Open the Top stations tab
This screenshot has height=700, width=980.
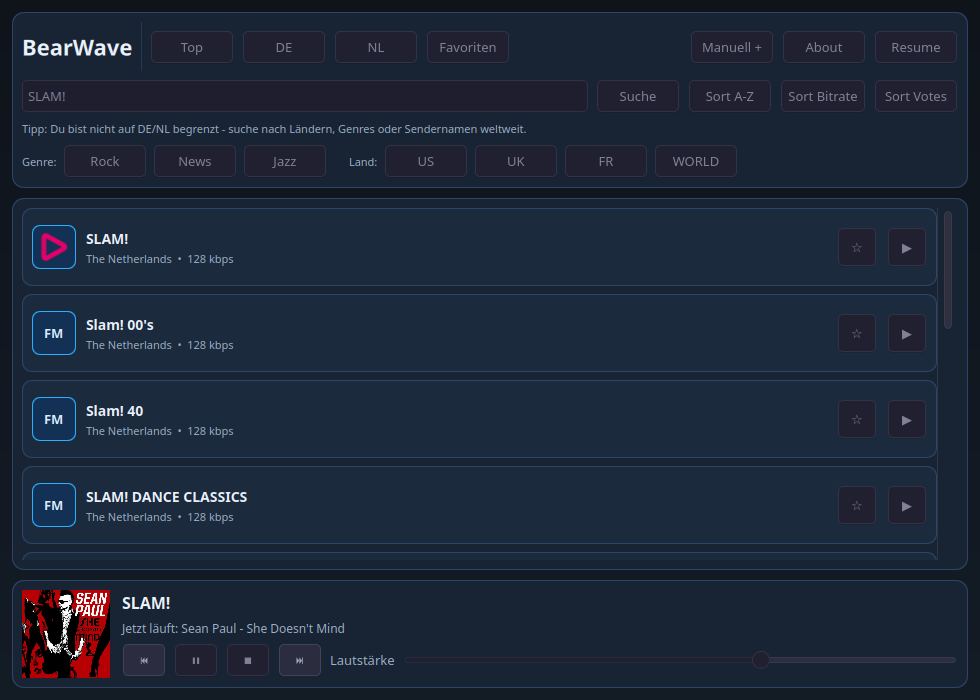click(x=192, y=47)
